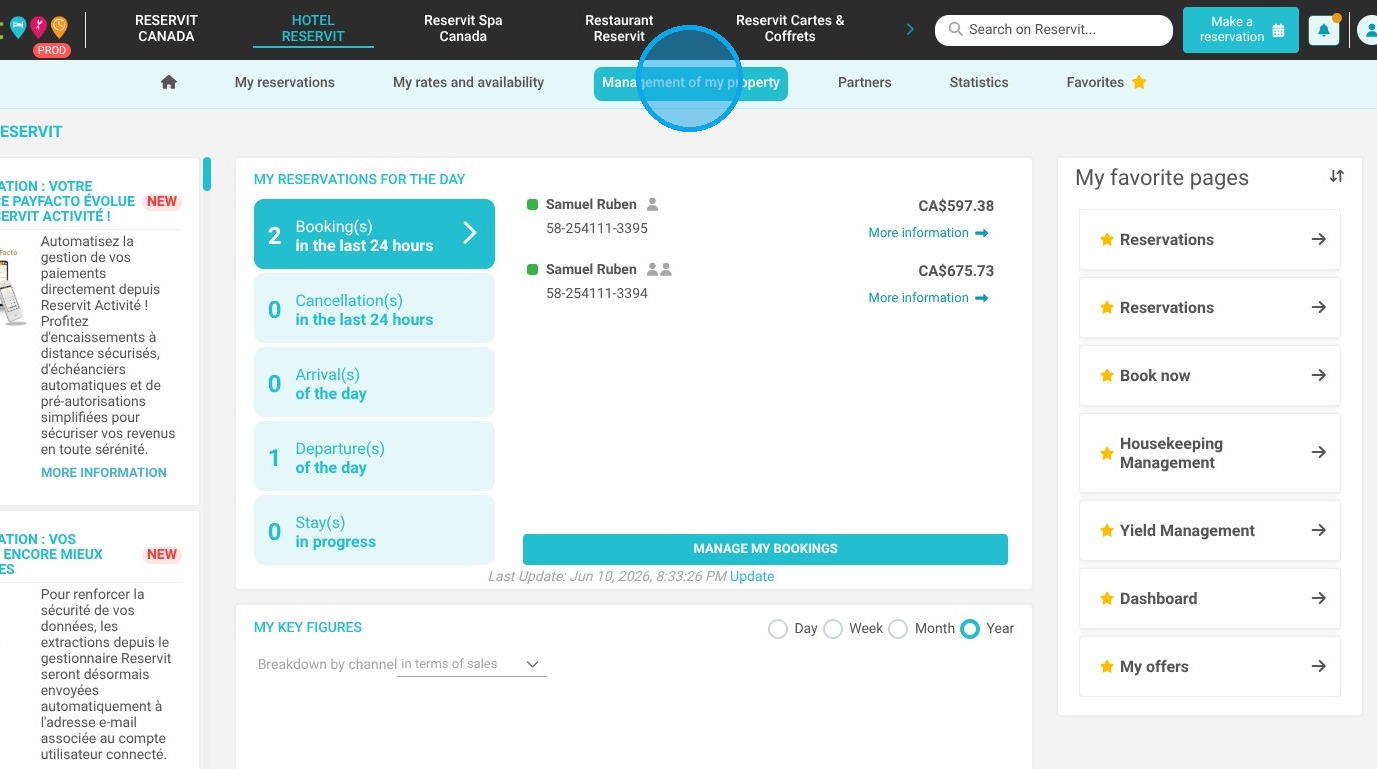Click the Favorites star icon
Viewport: 1377px width, 769px height.
tap(1139, 82)
